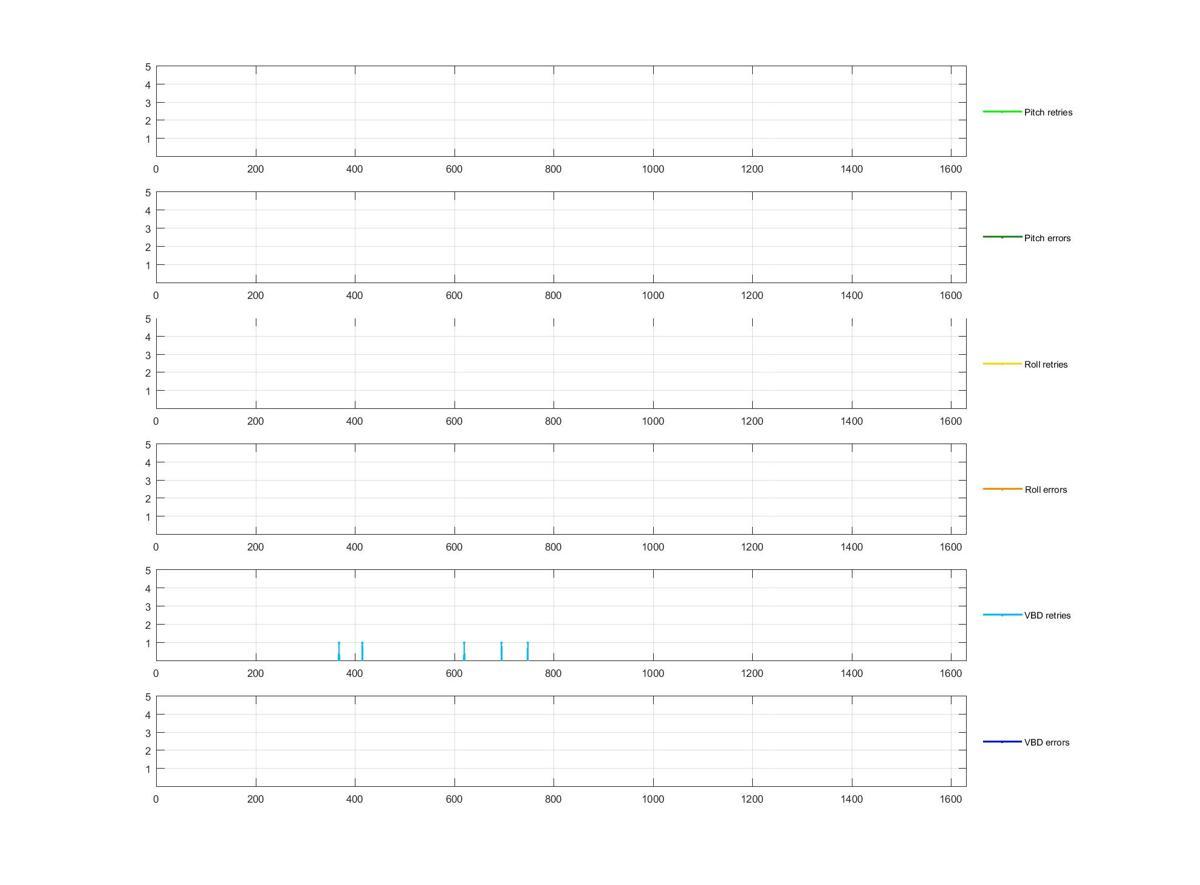Select the orange Roll errors legend line
This screenshot has width=1200, height=885.
[1002, 489]
